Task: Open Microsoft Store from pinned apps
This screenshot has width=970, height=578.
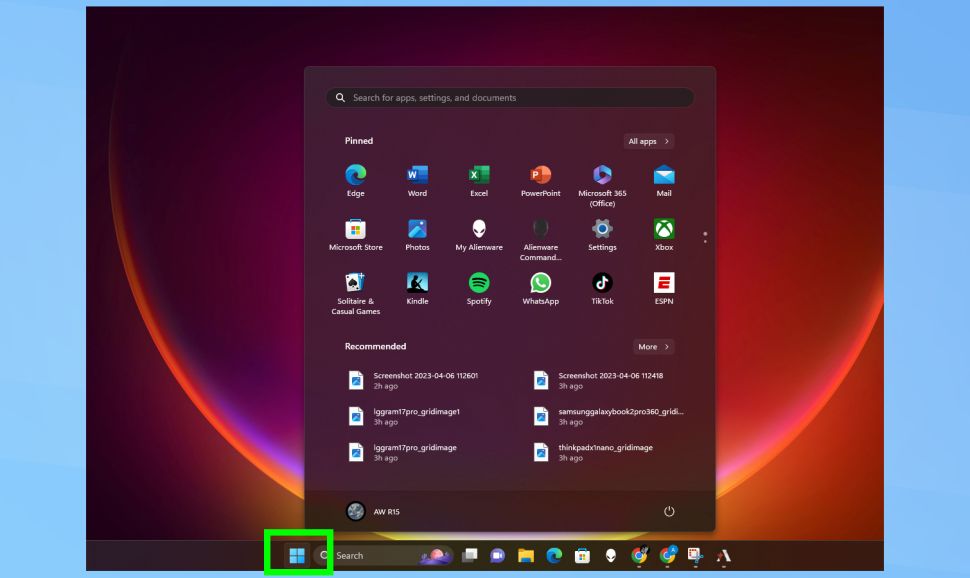Action: click(x=355, y=235)
